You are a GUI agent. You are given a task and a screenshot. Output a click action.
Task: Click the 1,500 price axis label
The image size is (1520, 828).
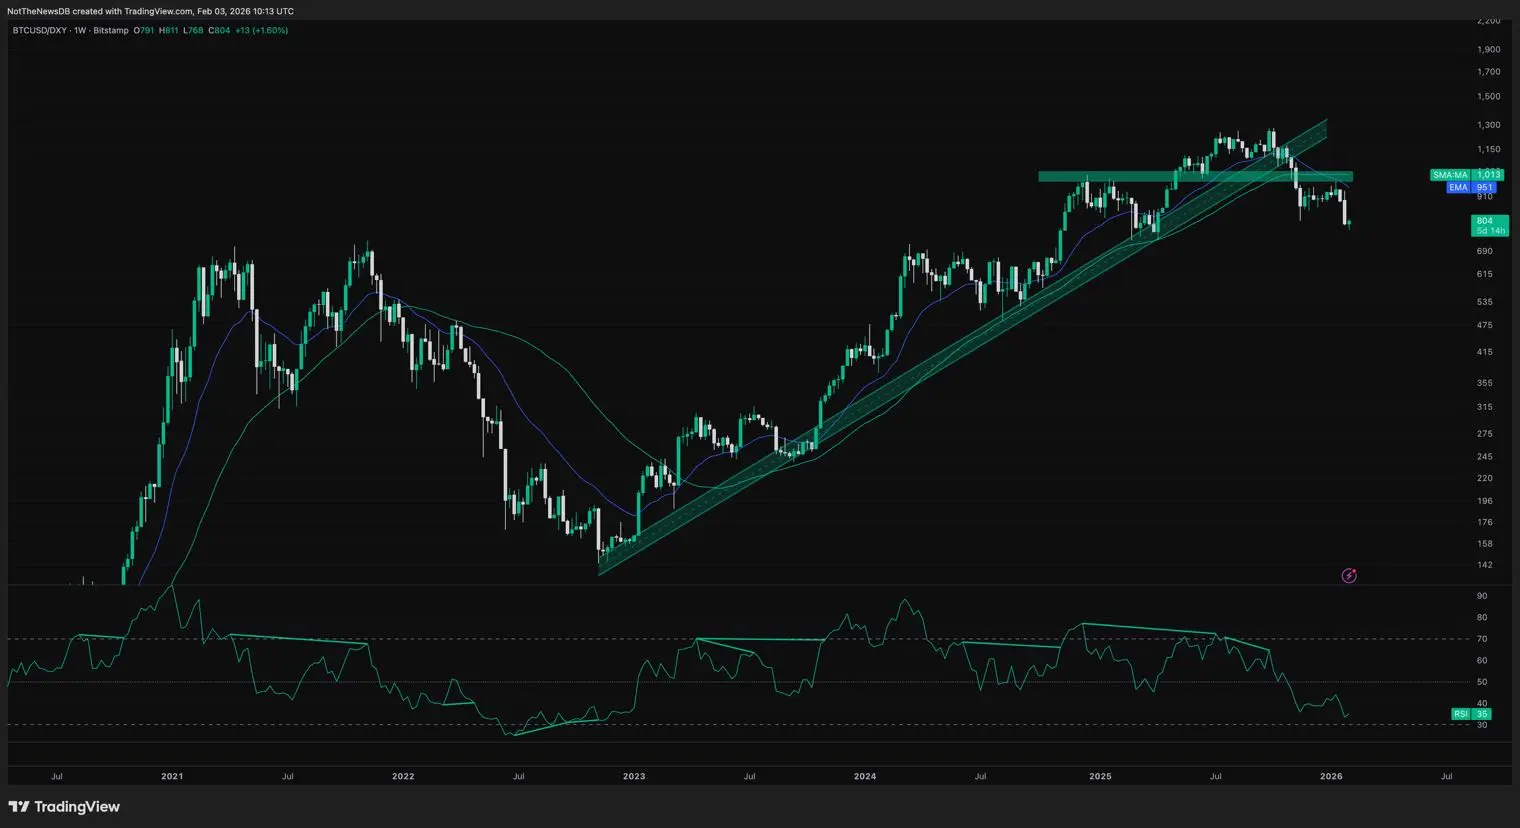coord(1488,97)
